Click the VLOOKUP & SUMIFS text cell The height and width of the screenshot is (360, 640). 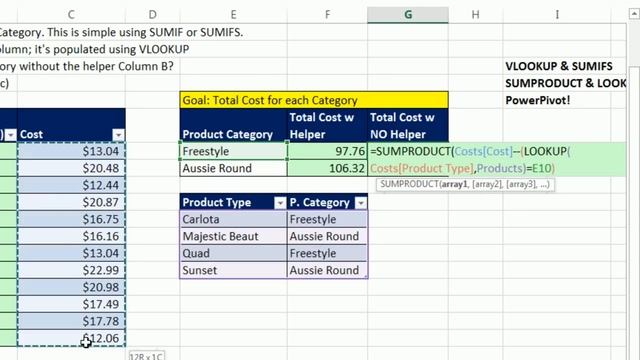pyautogui.click(x=558, y=66)
